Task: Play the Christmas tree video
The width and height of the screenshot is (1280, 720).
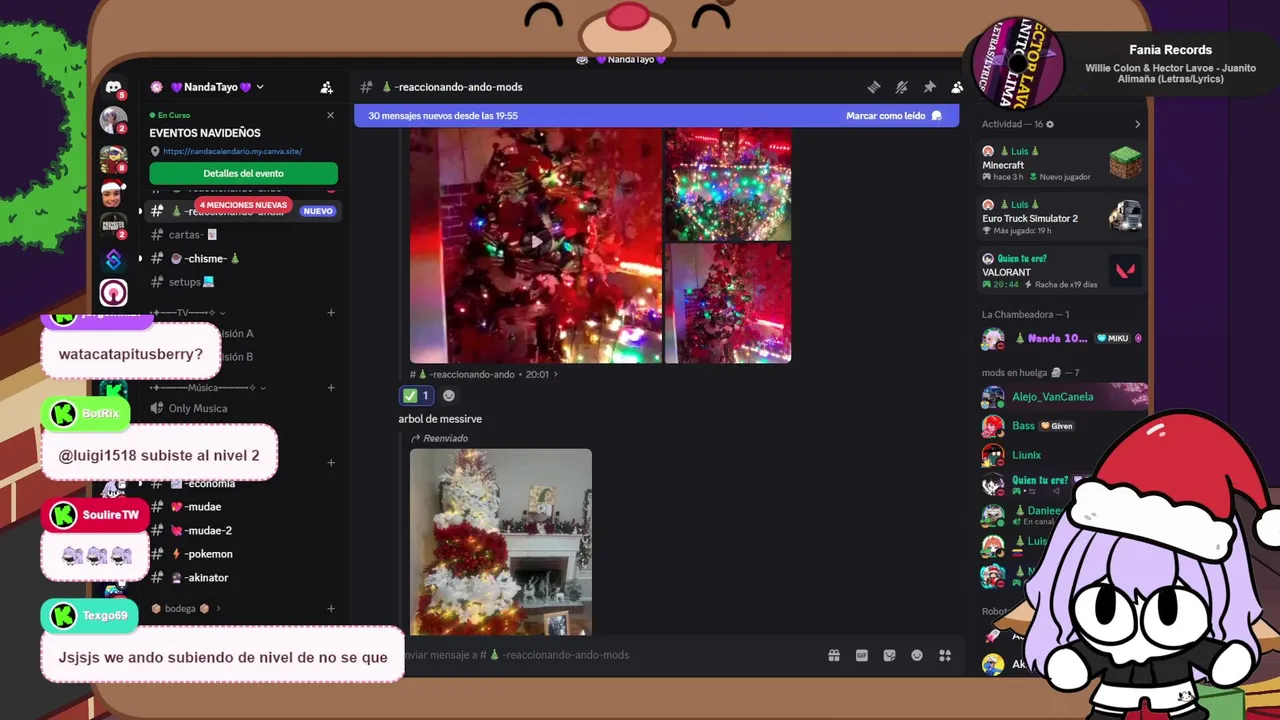Action: click(535, 241)
